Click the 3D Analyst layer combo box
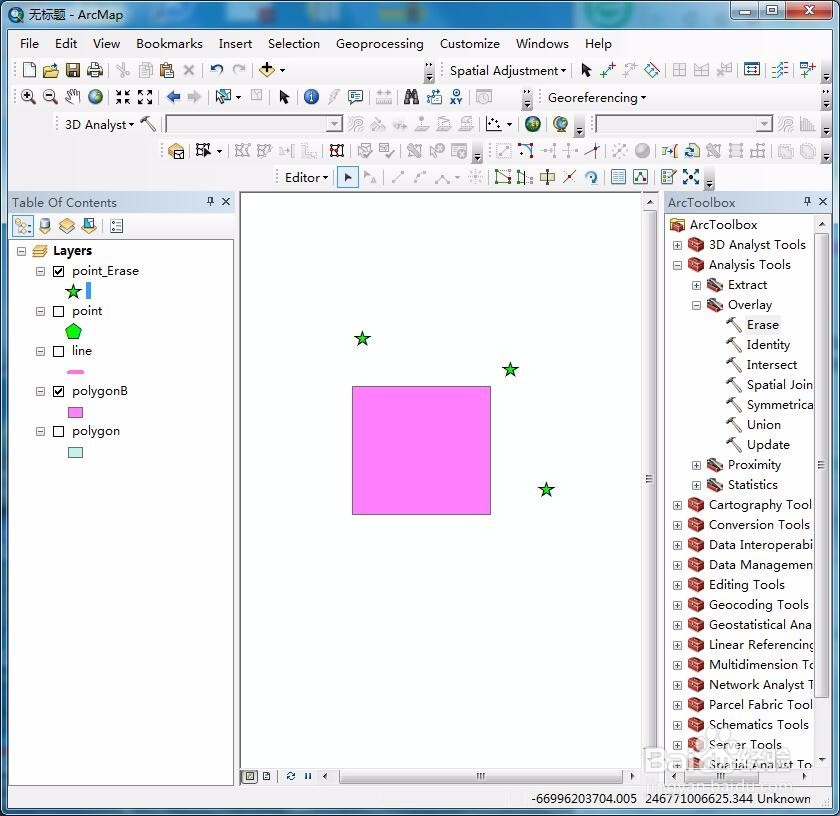This screenshot has width=840, height=816. pos(254,124)
